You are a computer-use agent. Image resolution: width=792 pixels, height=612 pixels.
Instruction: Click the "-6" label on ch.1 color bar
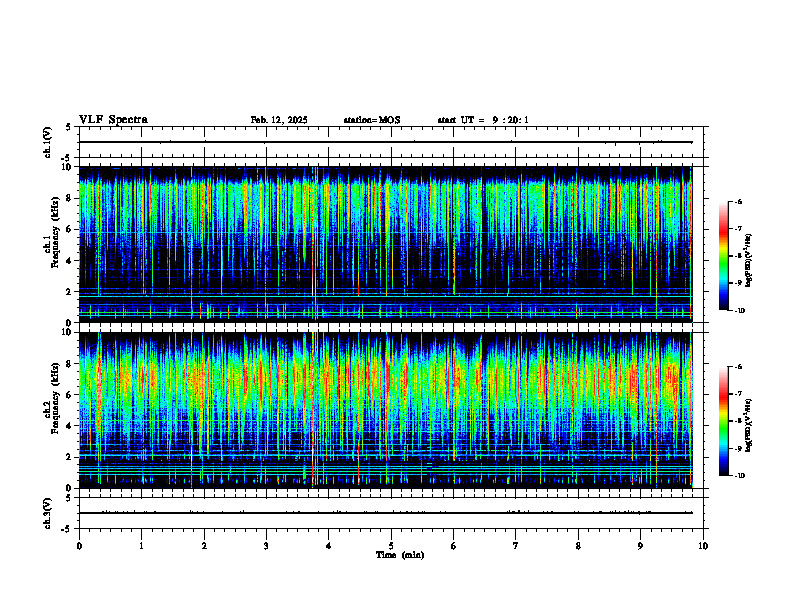(x=738, y=201)
